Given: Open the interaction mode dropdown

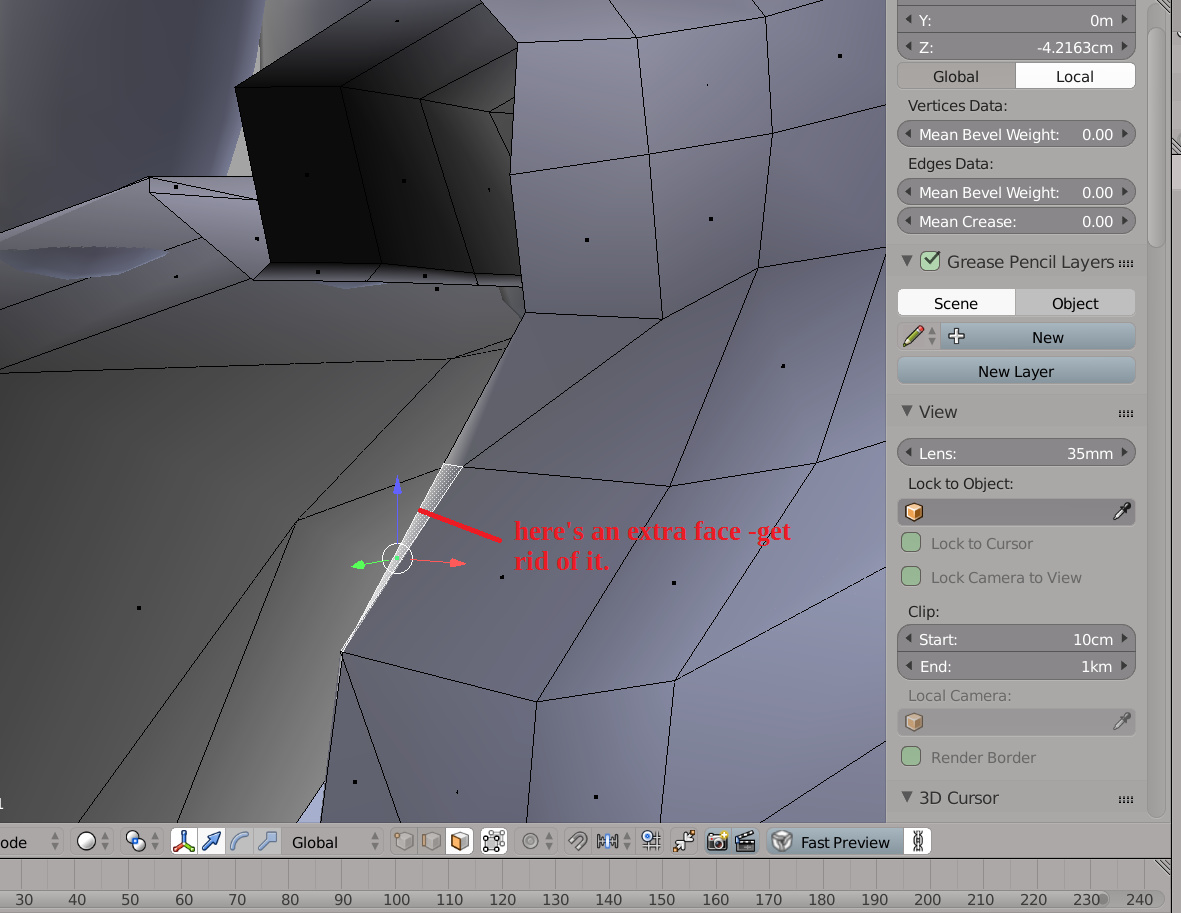Looking at the screenshot, I should click(30, 841).
